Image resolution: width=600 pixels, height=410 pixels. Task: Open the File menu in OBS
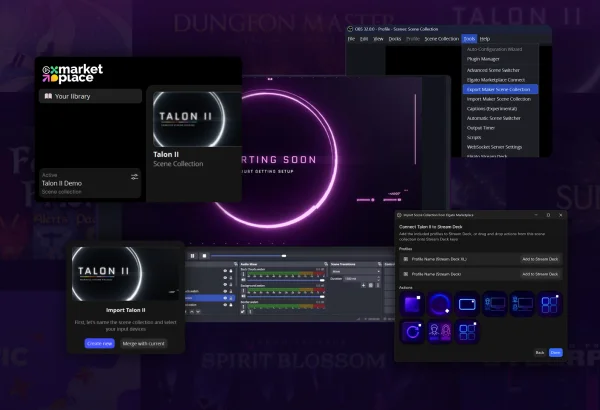click(351, 39)
